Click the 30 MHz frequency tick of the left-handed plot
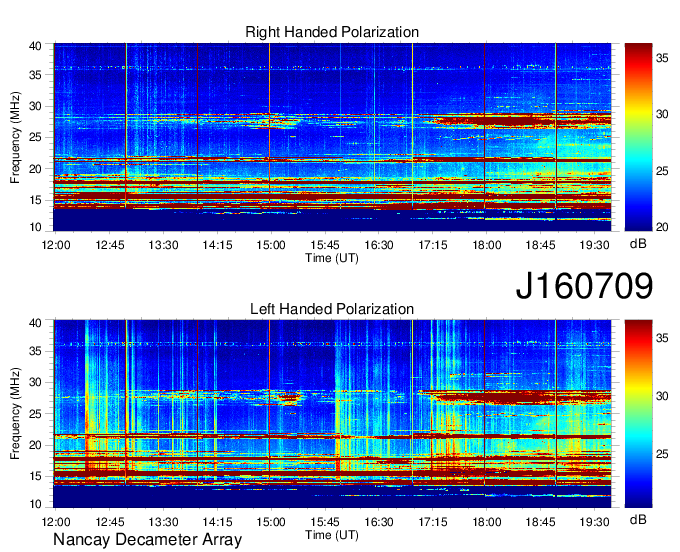The height and width of the screenshot is (552, 680). 35,382
